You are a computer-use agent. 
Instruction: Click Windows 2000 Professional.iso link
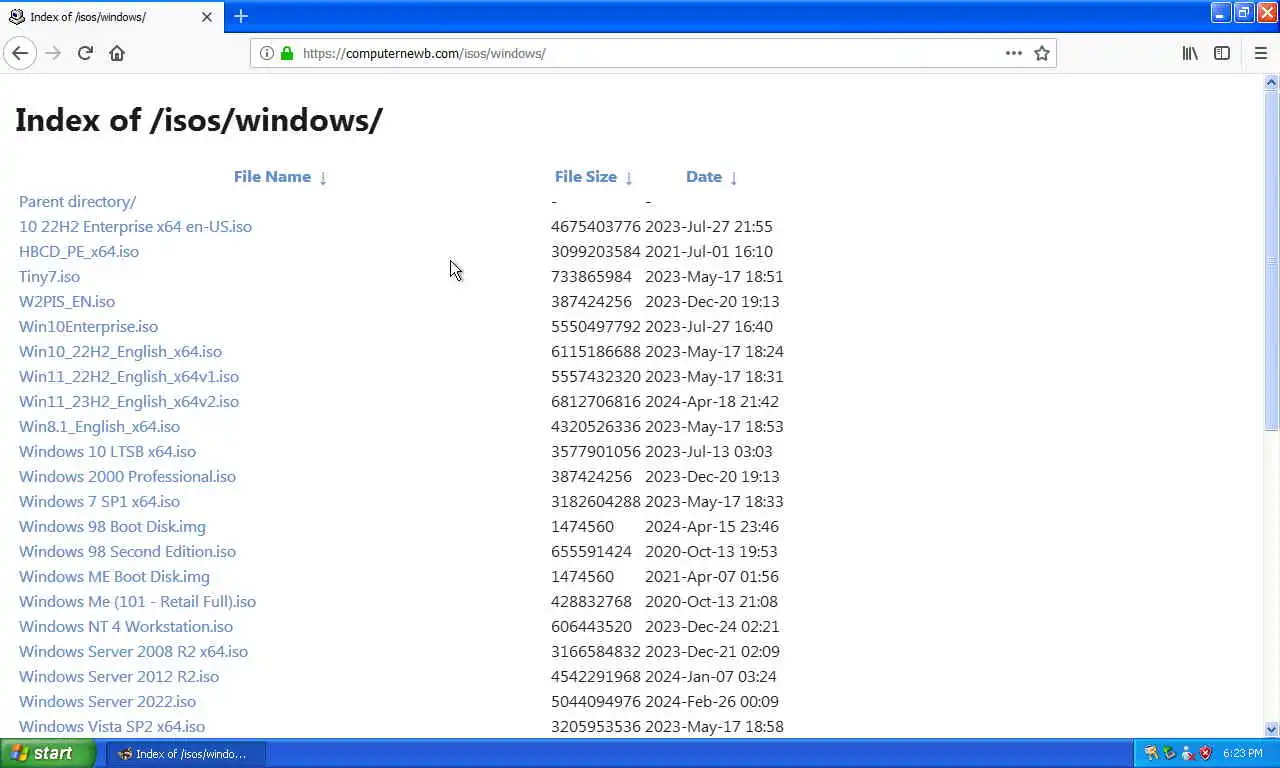click(127, 476)
